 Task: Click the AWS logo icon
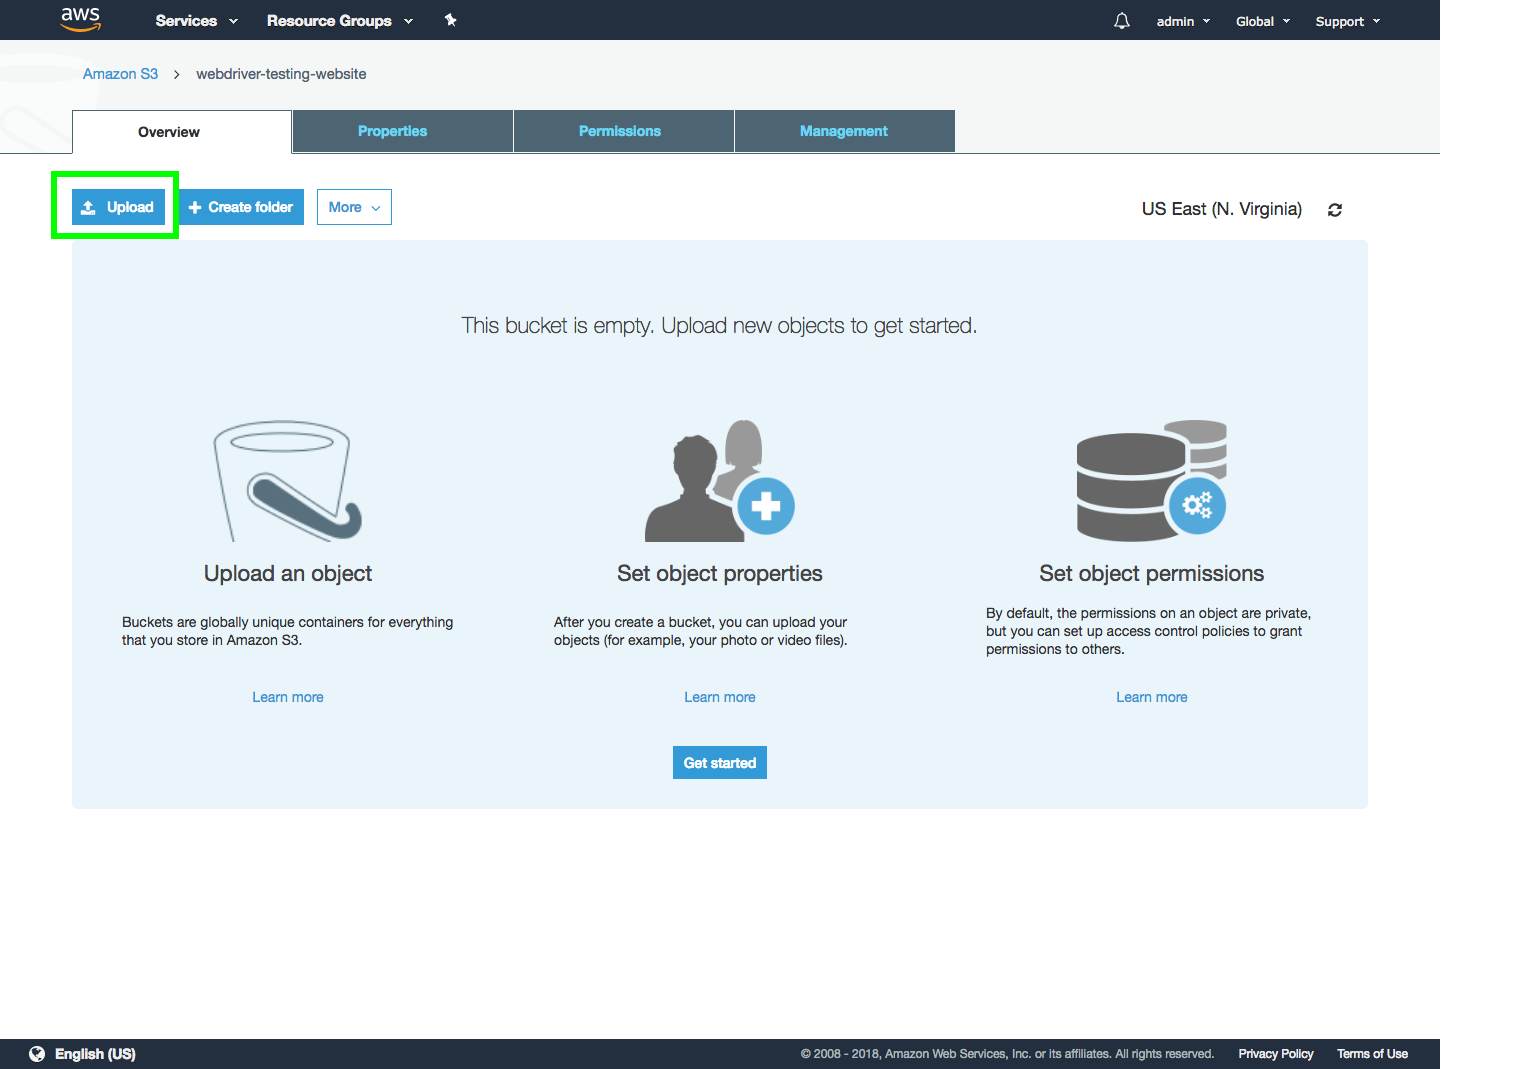[x=80, y=19]
